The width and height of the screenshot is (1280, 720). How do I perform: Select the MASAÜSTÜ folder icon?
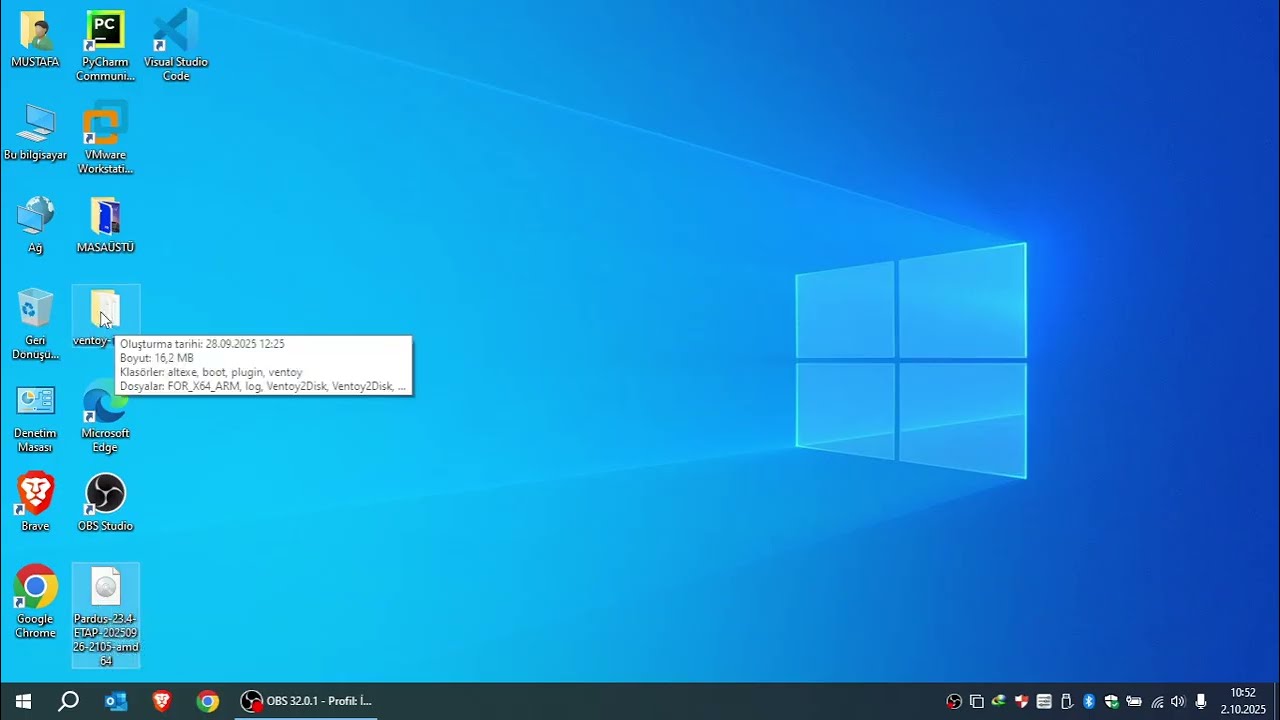pos(105,224)
